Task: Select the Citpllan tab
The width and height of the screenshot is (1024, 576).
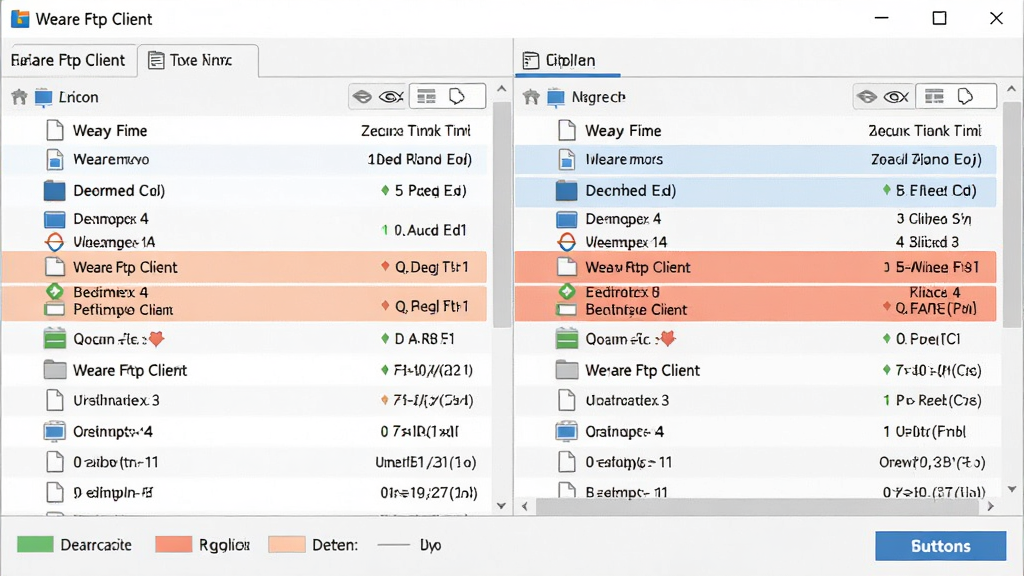Action: coord(567,60)
